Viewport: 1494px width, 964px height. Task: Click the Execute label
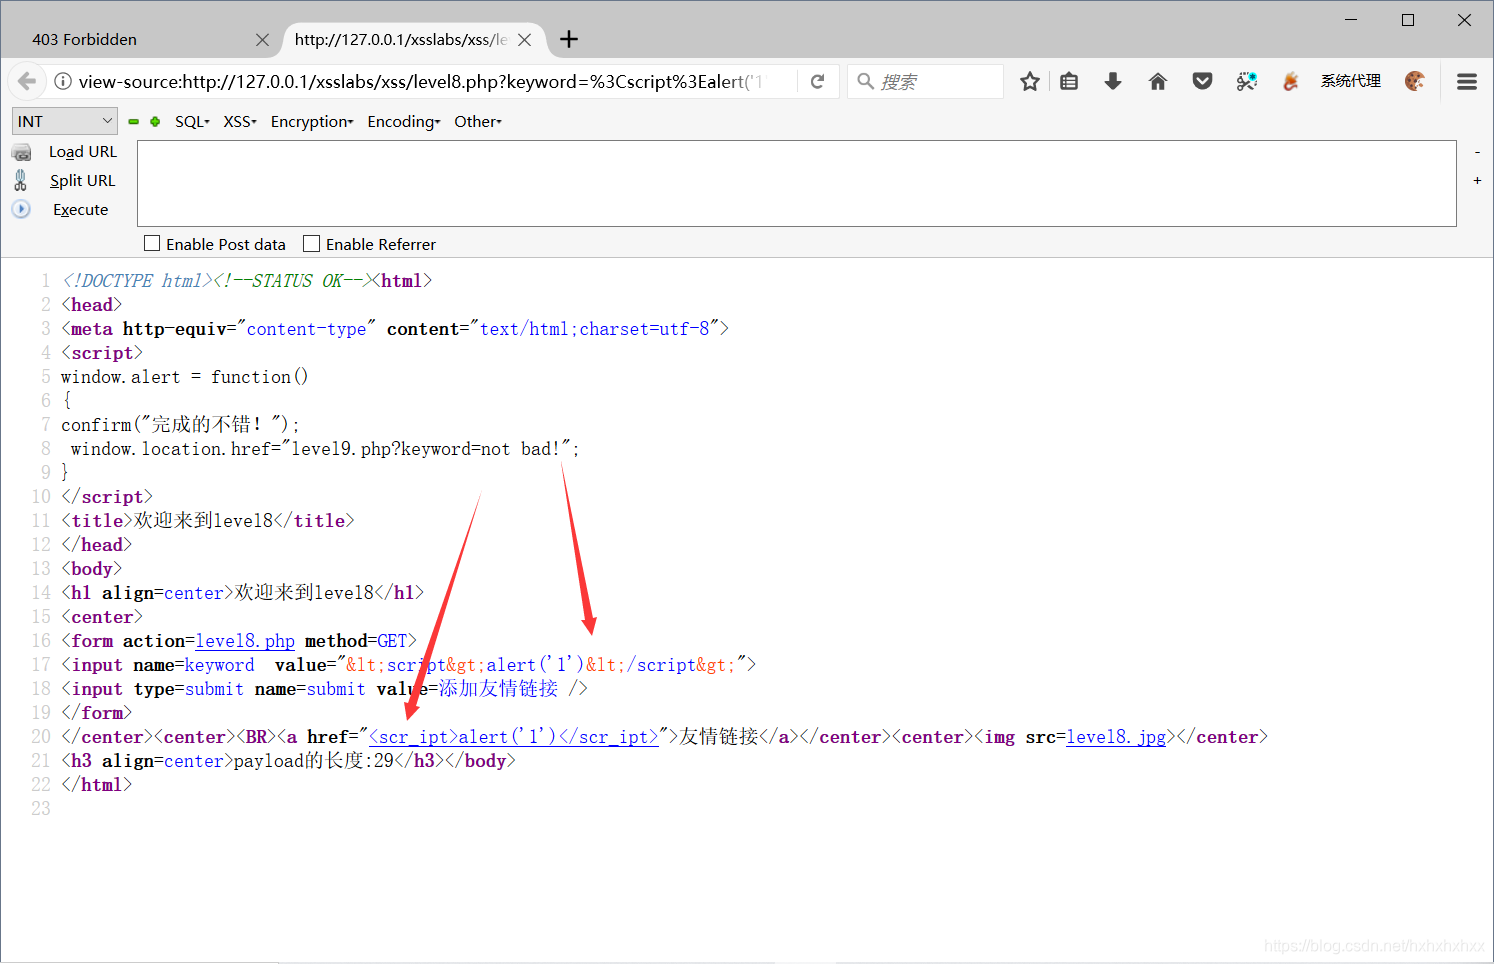coord(81,210)
